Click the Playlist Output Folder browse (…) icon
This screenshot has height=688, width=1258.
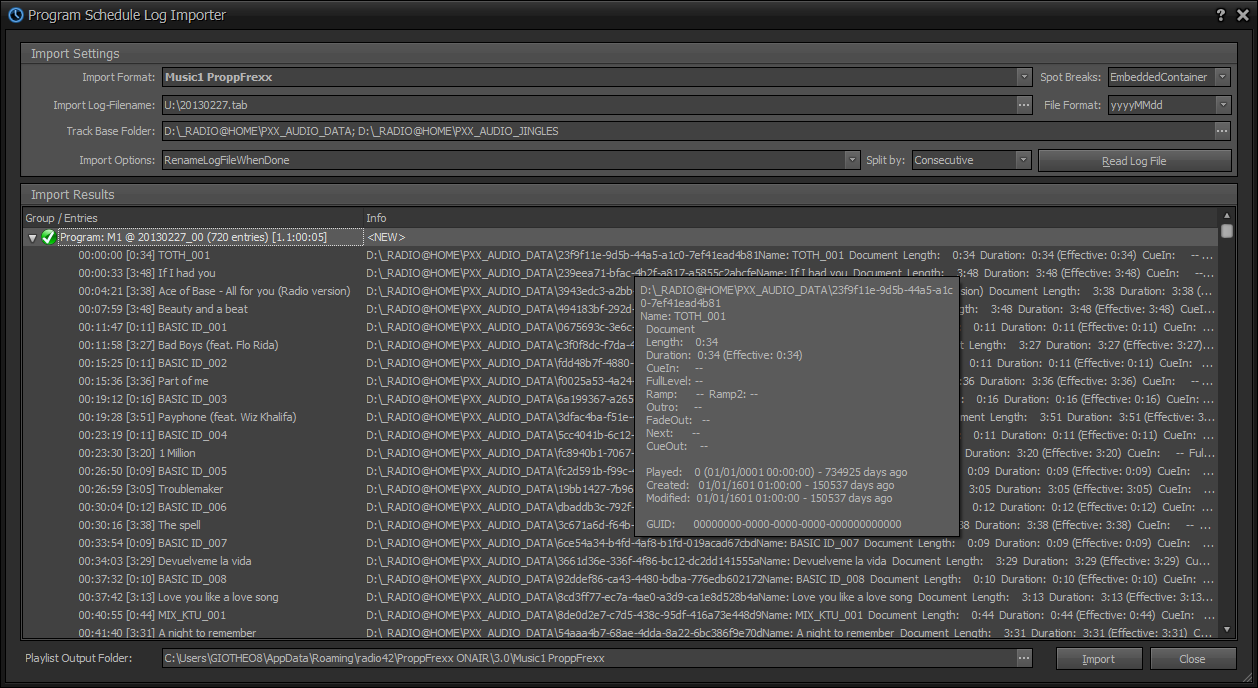pos(1023,658)
